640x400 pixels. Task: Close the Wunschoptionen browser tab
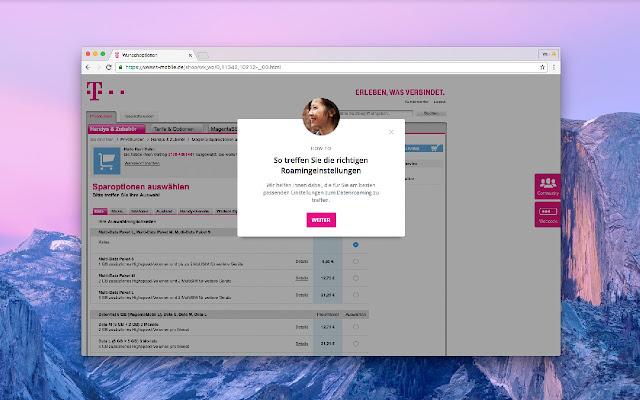point(190,55)
